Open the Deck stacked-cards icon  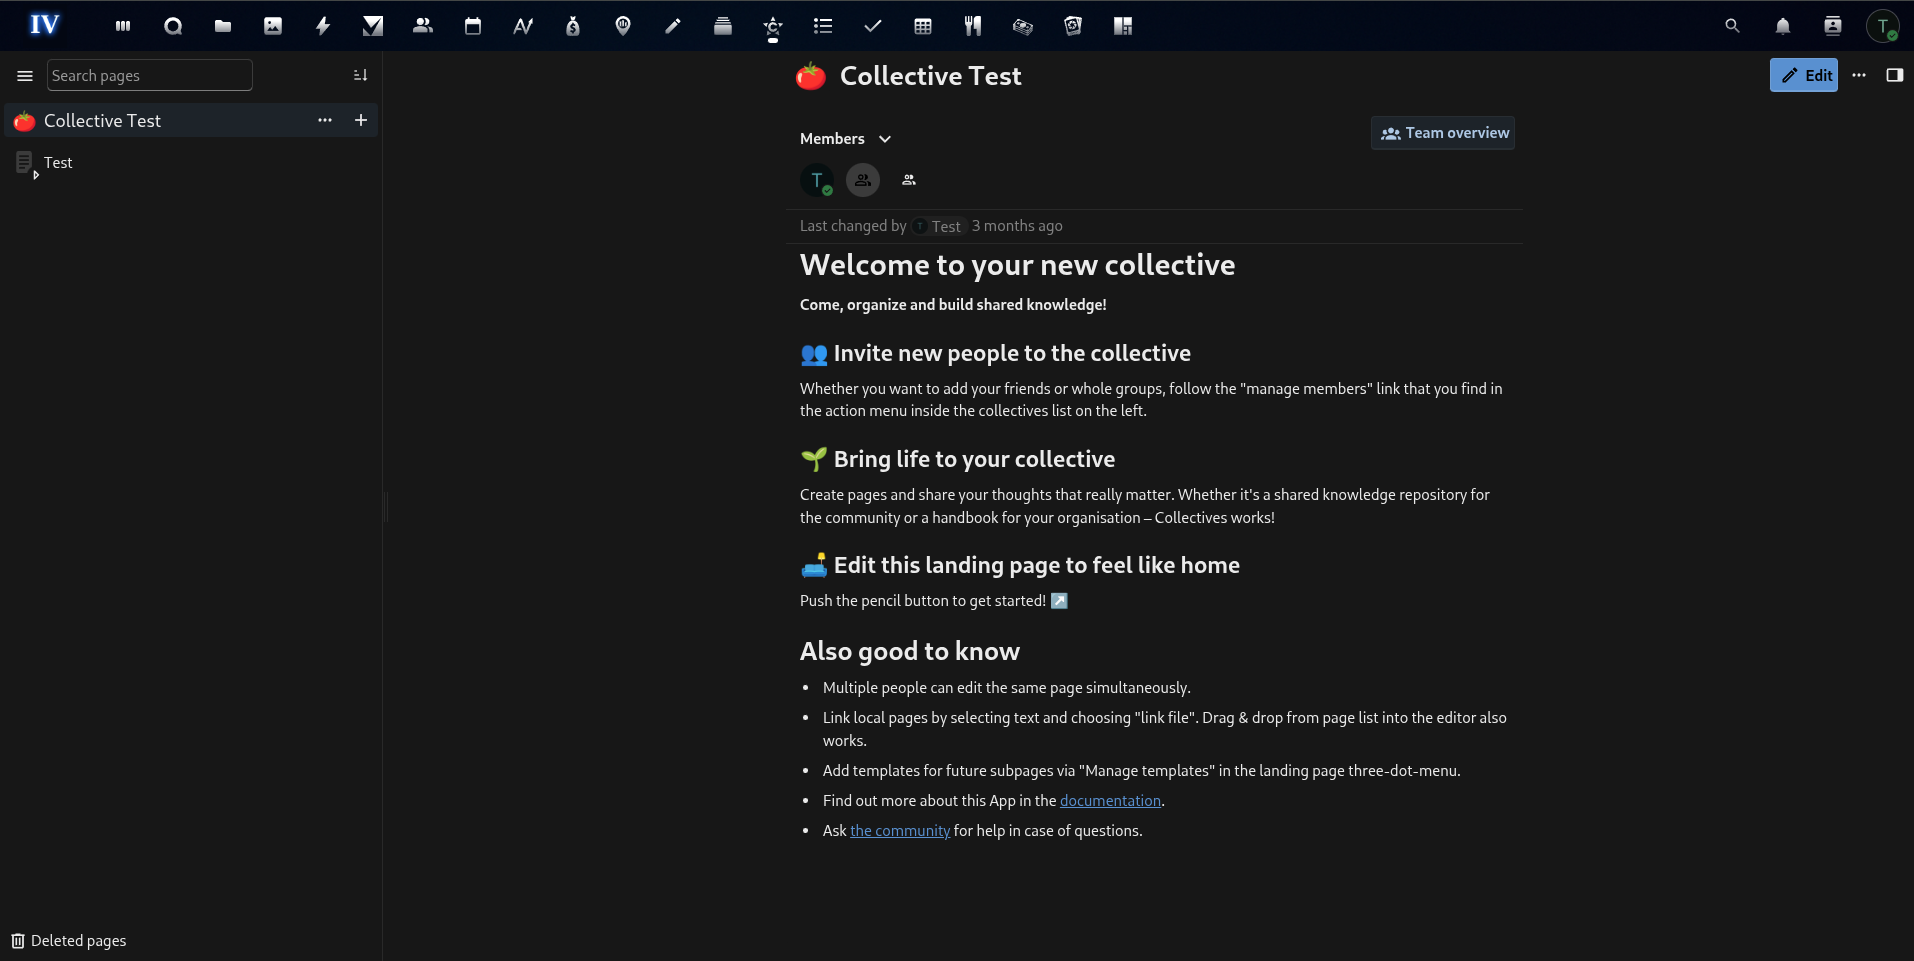[x=723, y=25]
